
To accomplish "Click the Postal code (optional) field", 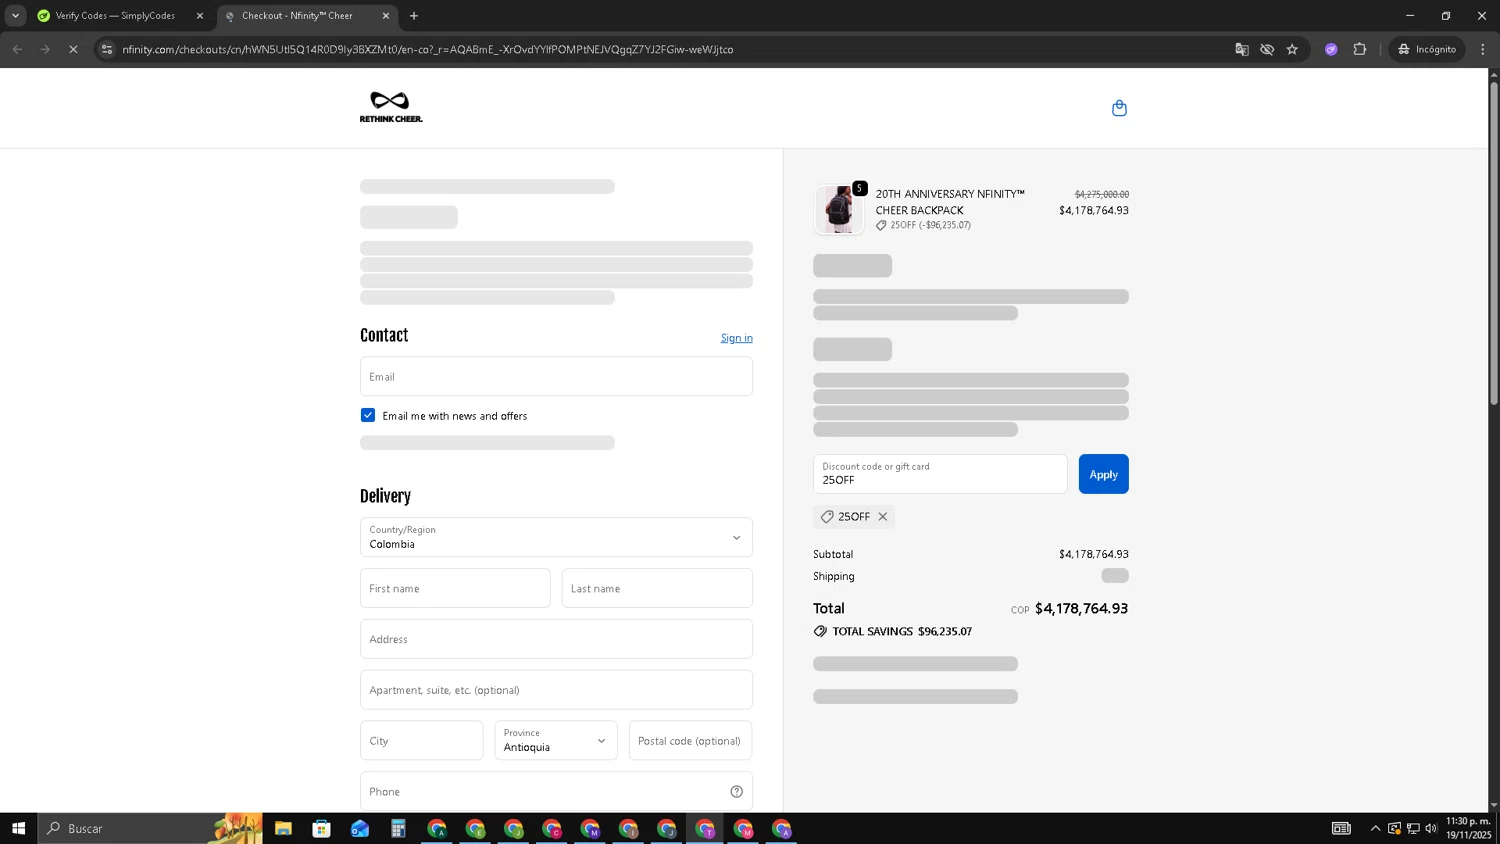I will [690, 741].
